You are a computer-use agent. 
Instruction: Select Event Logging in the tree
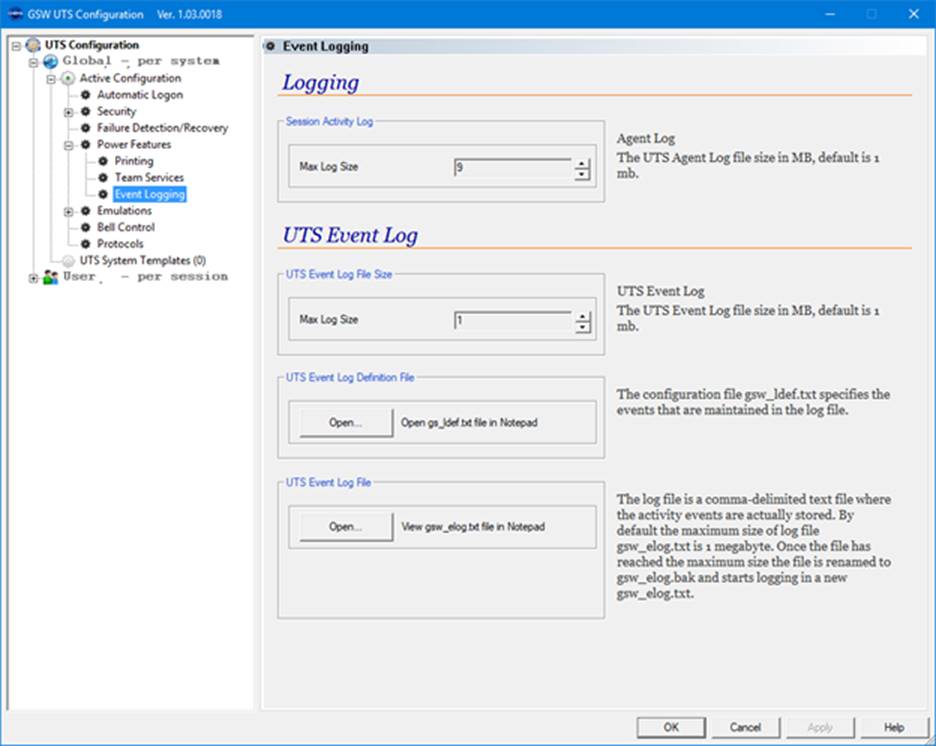pyautogui.click(x=150, y=194)
